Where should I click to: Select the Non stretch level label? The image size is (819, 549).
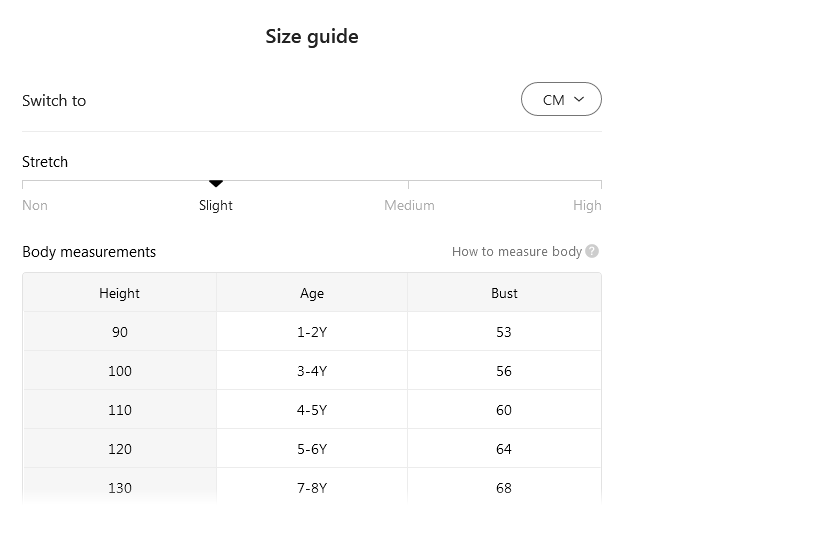(x=35, y=205)
